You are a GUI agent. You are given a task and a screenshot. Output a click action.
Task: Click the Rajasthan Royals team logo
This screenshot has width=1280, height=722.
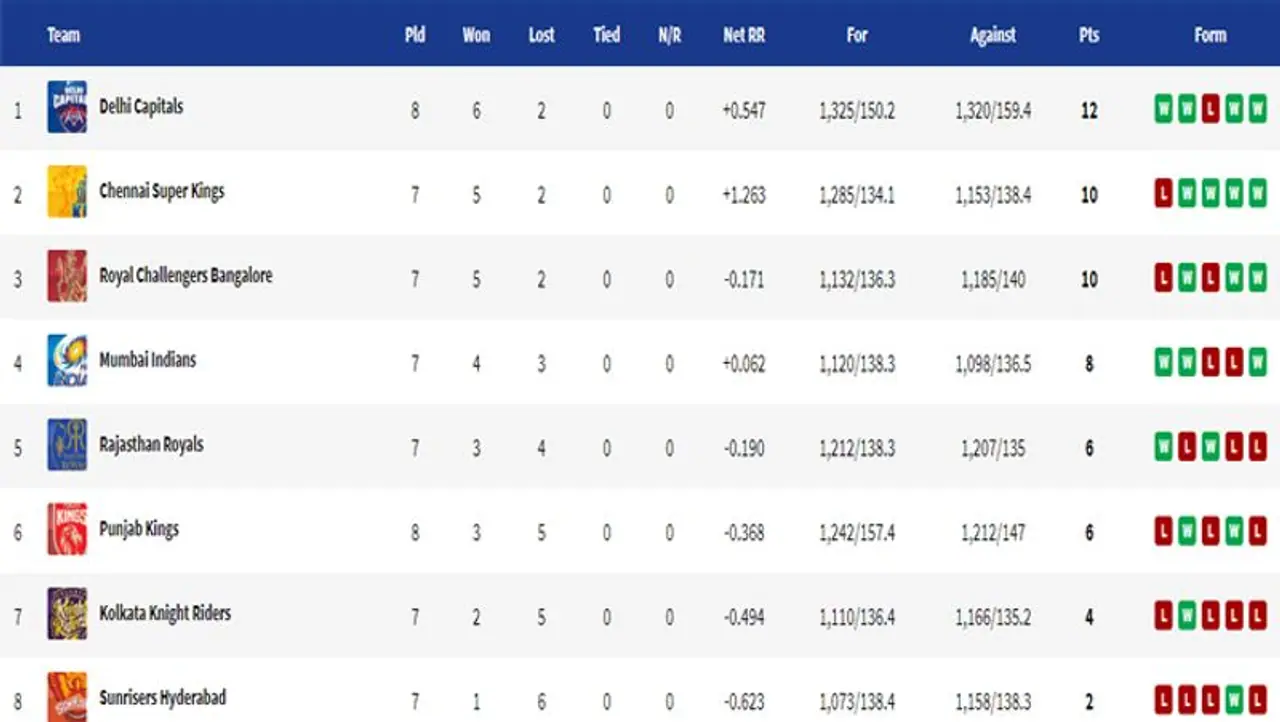pos(67,445)
